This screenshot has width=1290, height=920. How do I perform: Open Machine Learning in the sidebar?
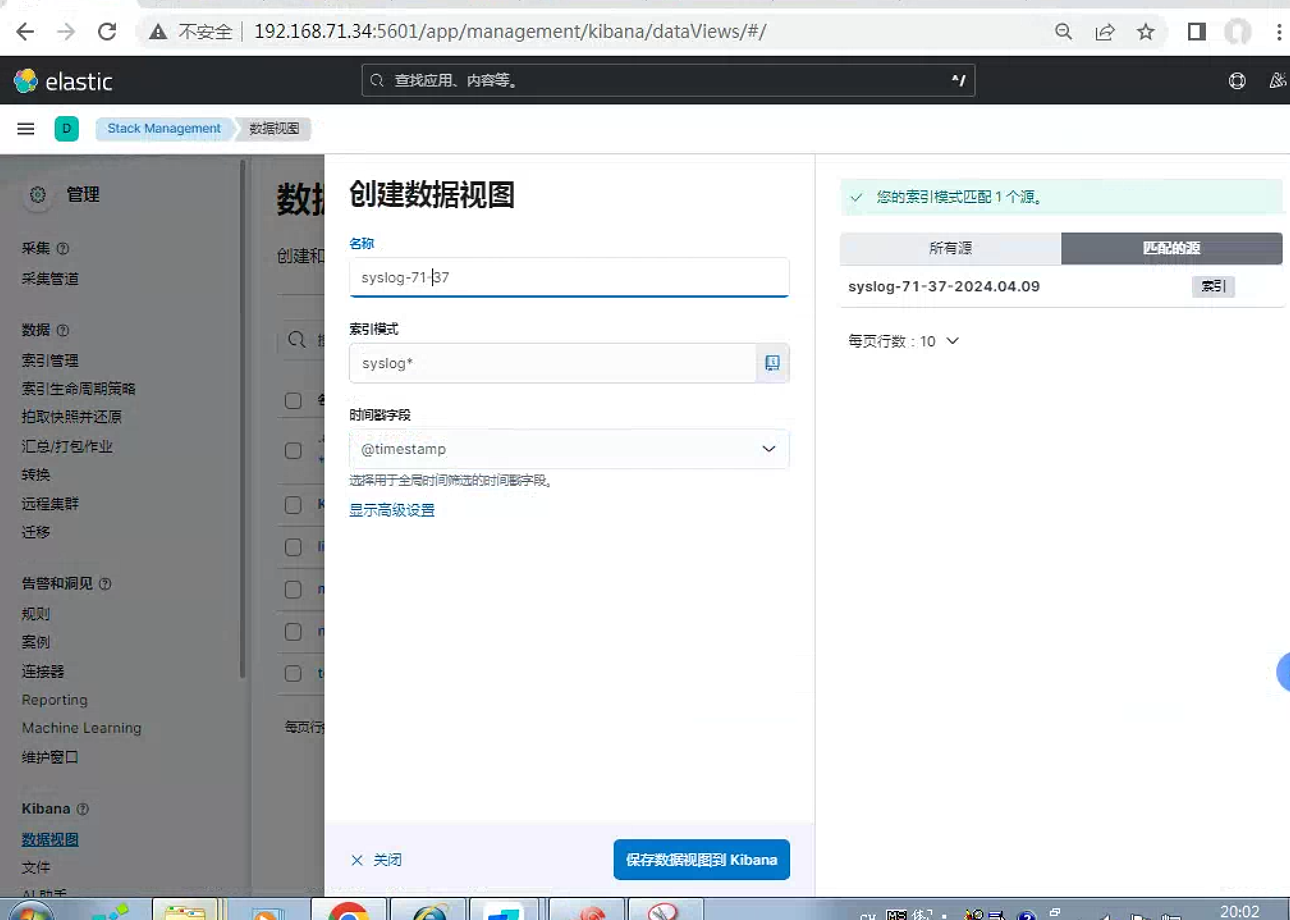tap(82, 728)
